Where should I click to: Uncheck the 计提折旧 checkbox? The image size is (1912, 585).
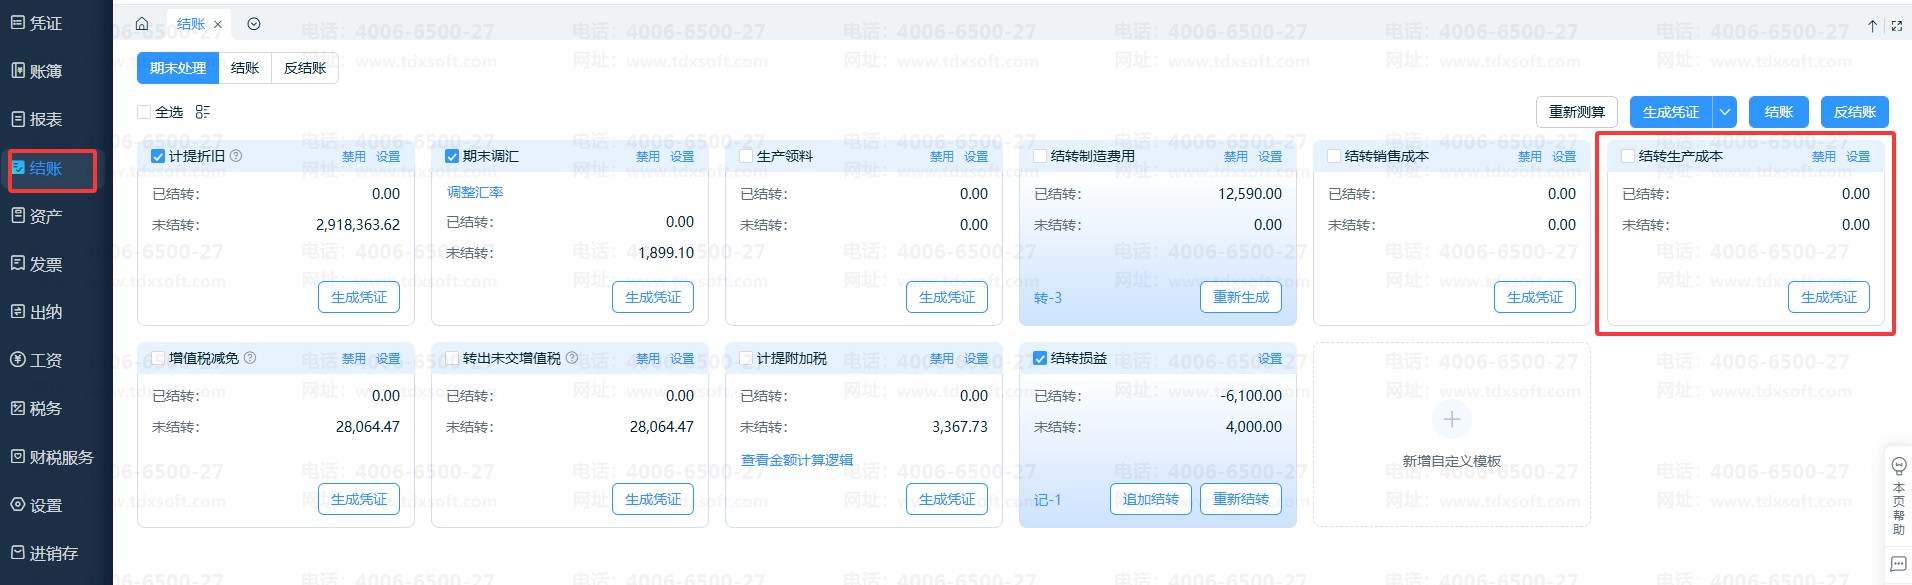pyautogui.click(x=158, y=156)
